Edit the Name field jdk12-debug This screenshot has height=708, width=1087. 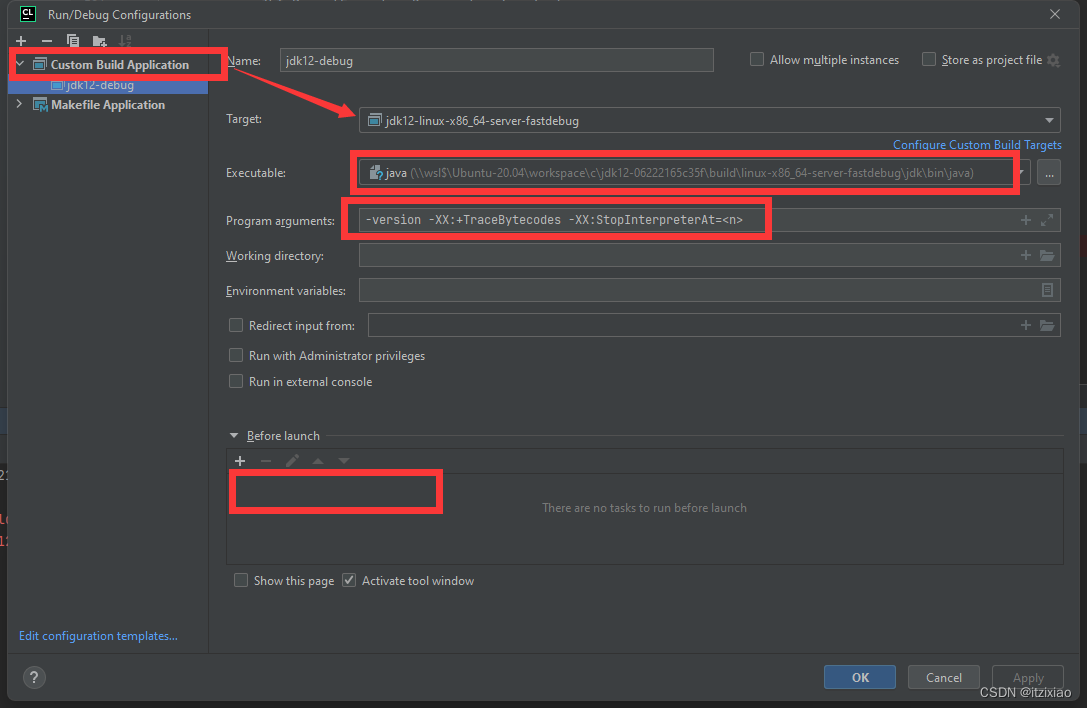pyautogui.click(x=496, y=60)
